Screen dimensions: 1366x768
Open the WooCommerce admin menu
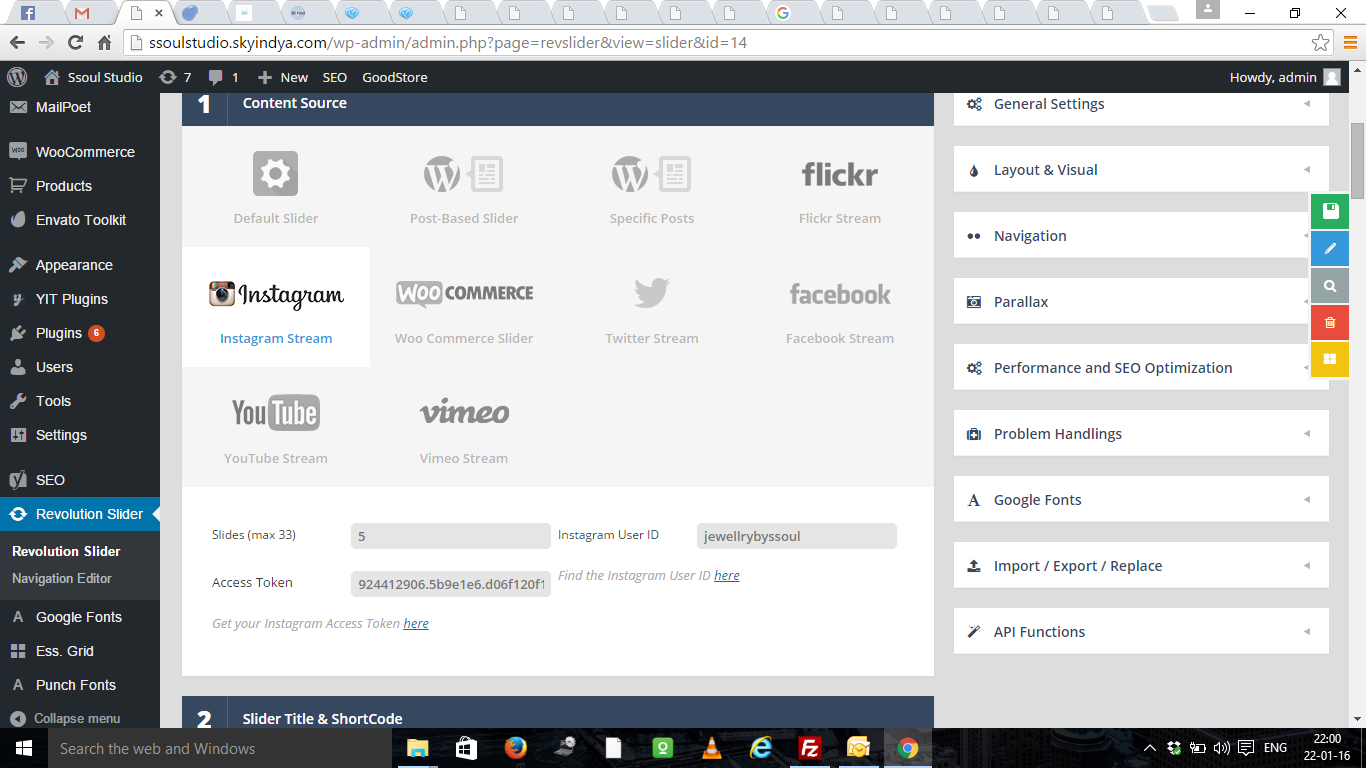[x=80, y=152]
